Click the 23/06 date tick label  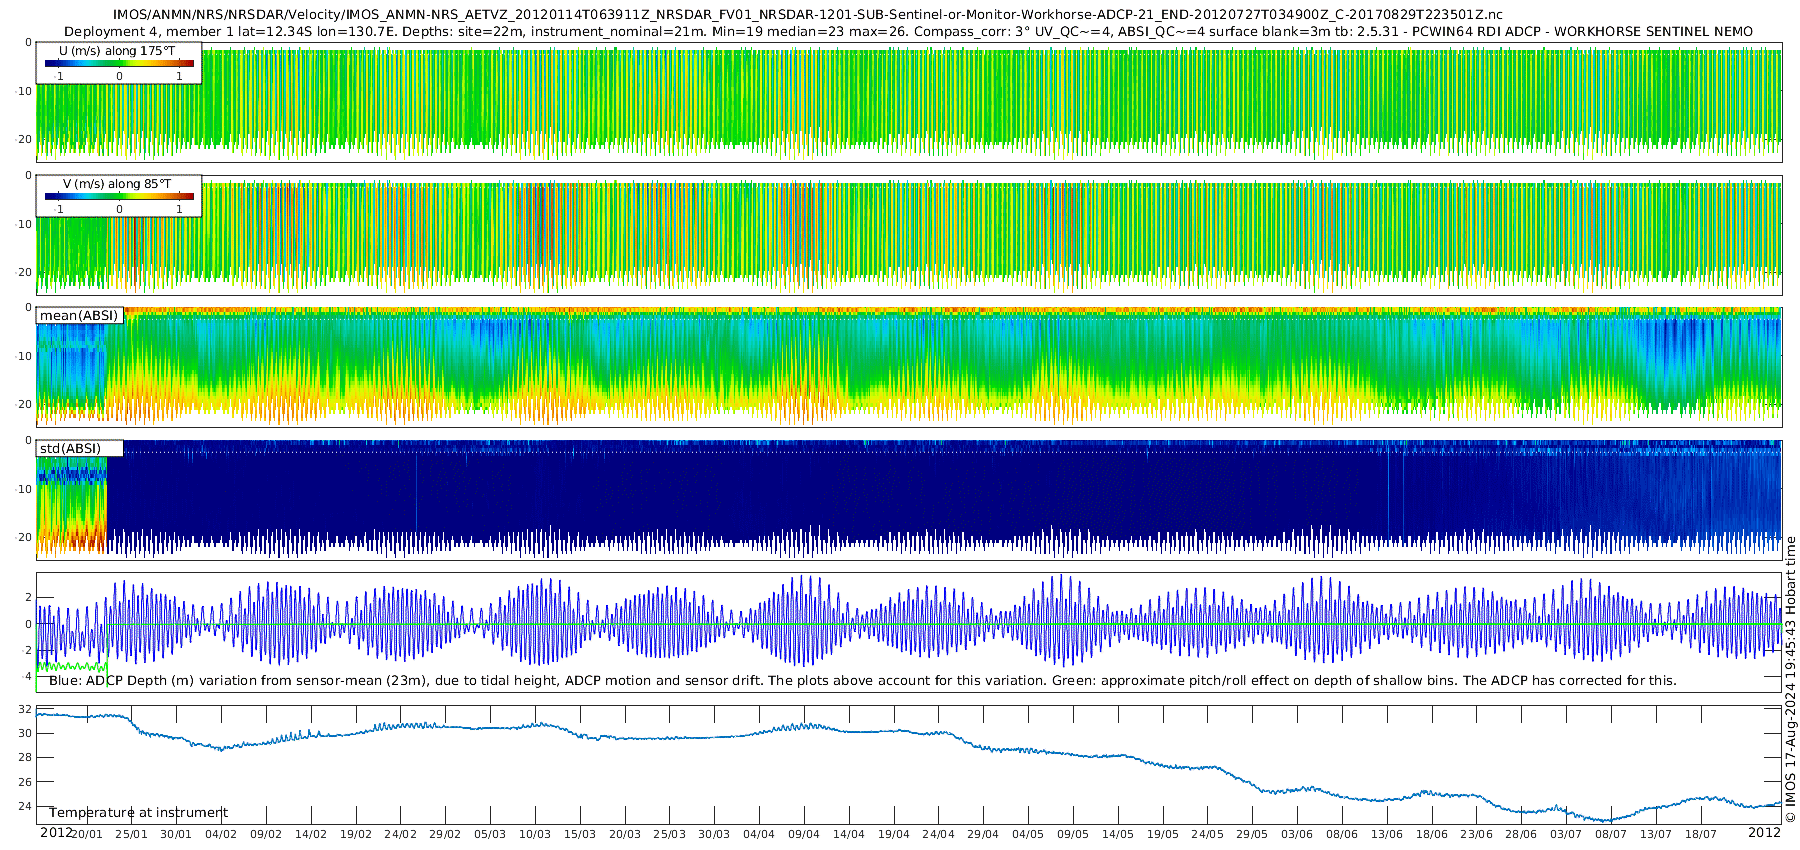point(1476,834)
